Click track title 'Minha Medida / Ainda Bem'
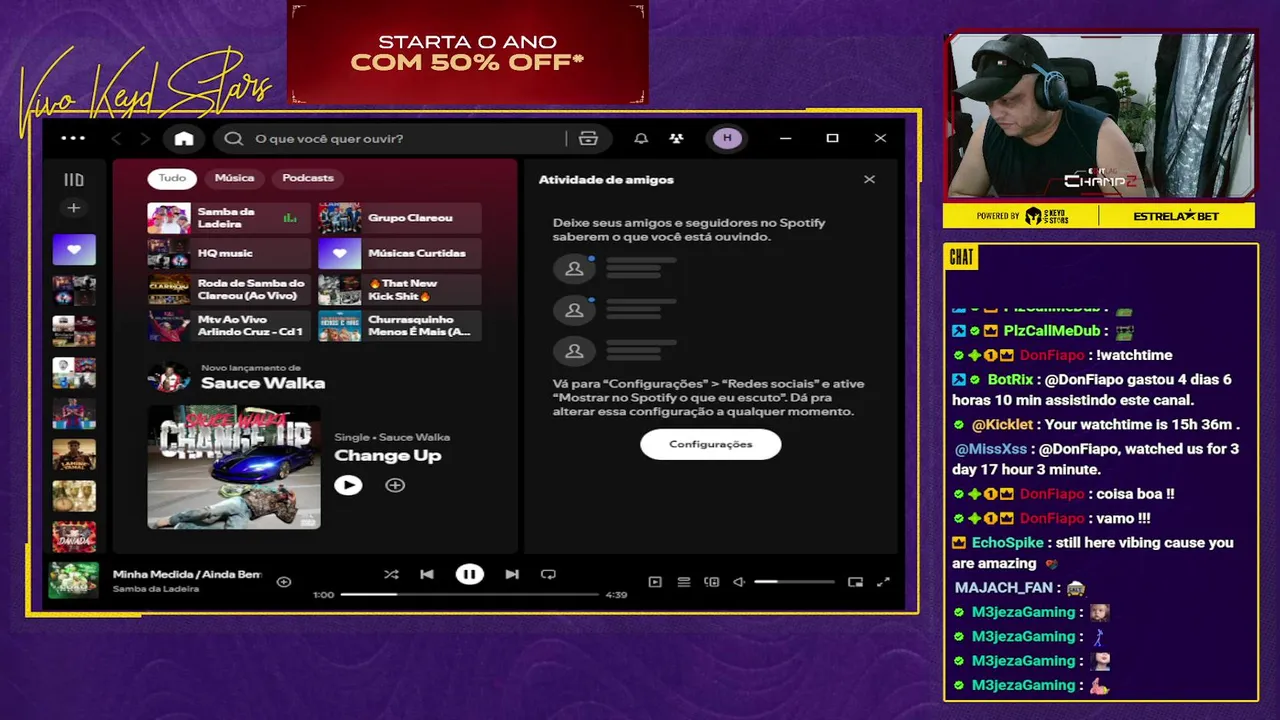Viewport: 1280px width, 720px height. tap(187, 574)
